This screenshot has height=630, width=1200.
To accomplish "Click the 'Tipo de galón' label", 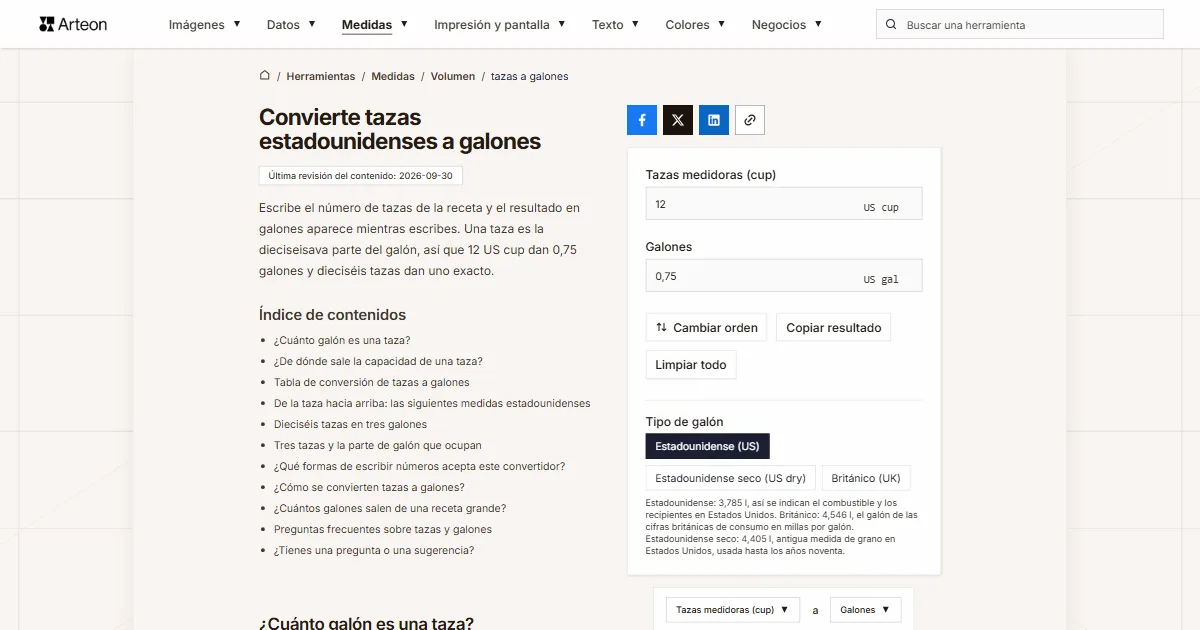I will (685, 422).
